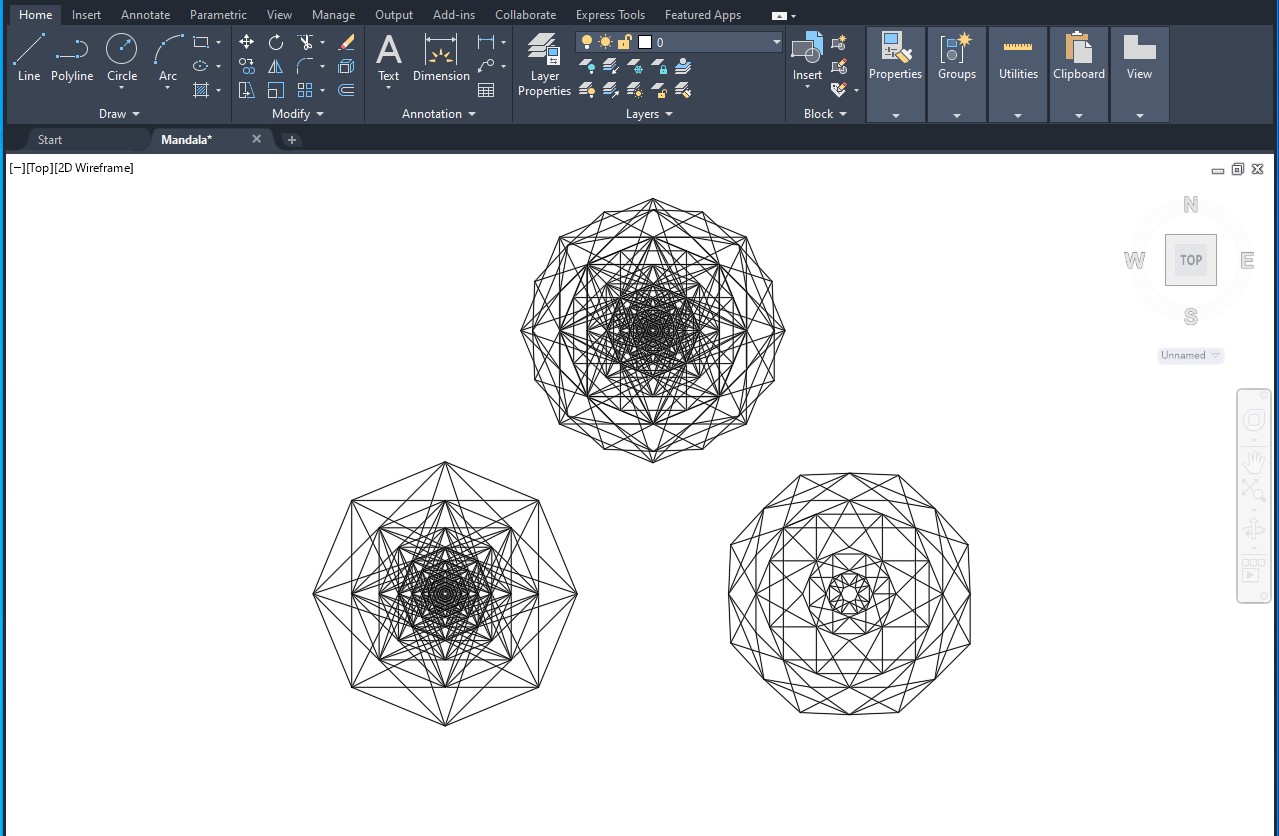Switch to the Start file tab
The width and height of the screenshot is (1279, 836).
pyautogui.click(x=50, y=140)
